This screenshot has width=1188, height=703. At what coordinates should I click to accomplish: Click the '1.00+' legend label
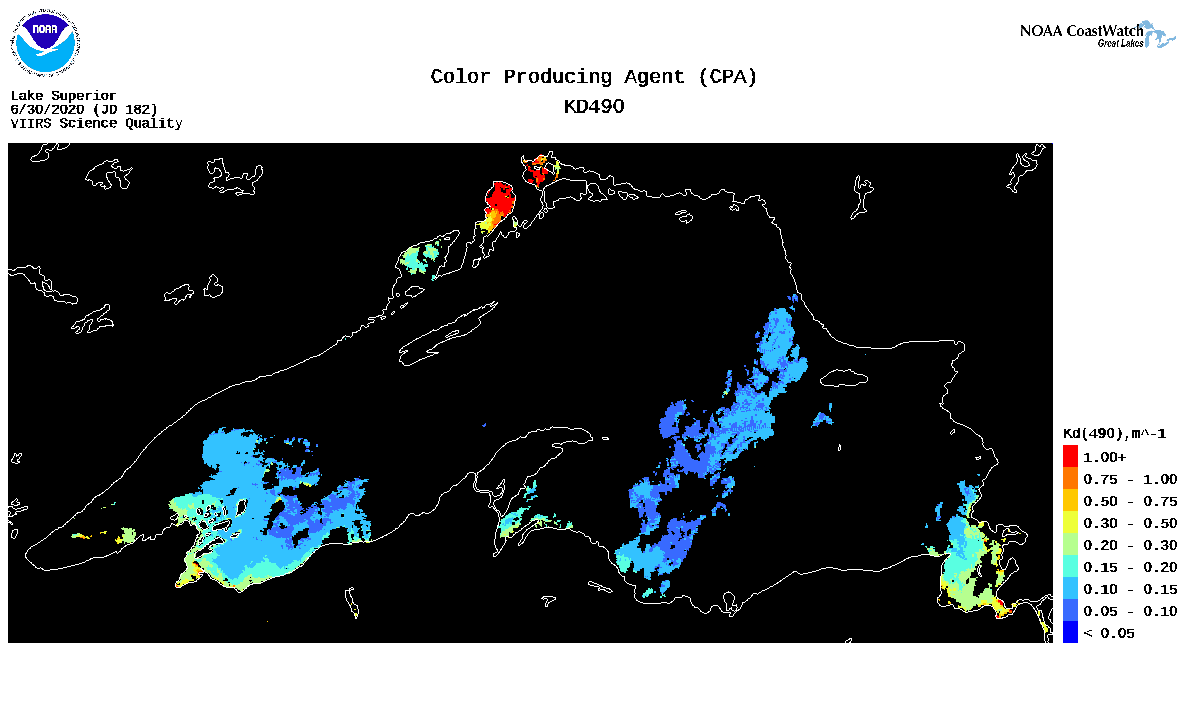coord(1105,458)
